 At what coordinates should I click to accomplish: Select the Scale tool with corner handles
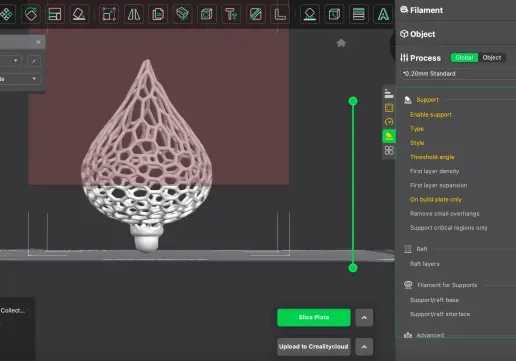tap(109, 14)
